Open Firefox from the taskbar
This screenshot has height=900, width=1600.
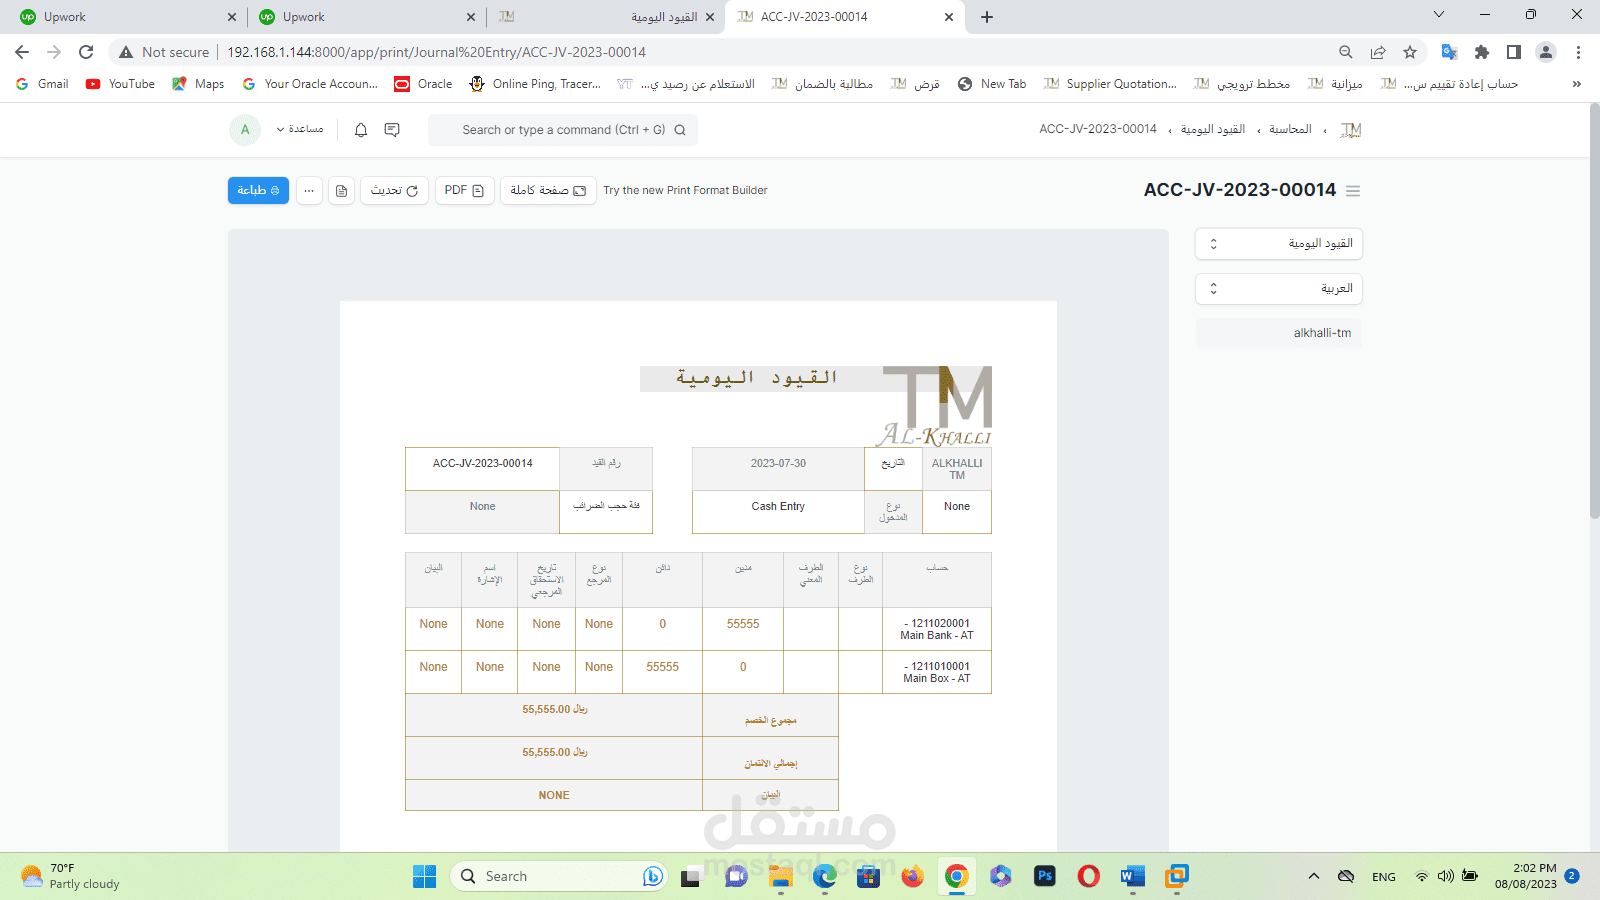point(912,876)
